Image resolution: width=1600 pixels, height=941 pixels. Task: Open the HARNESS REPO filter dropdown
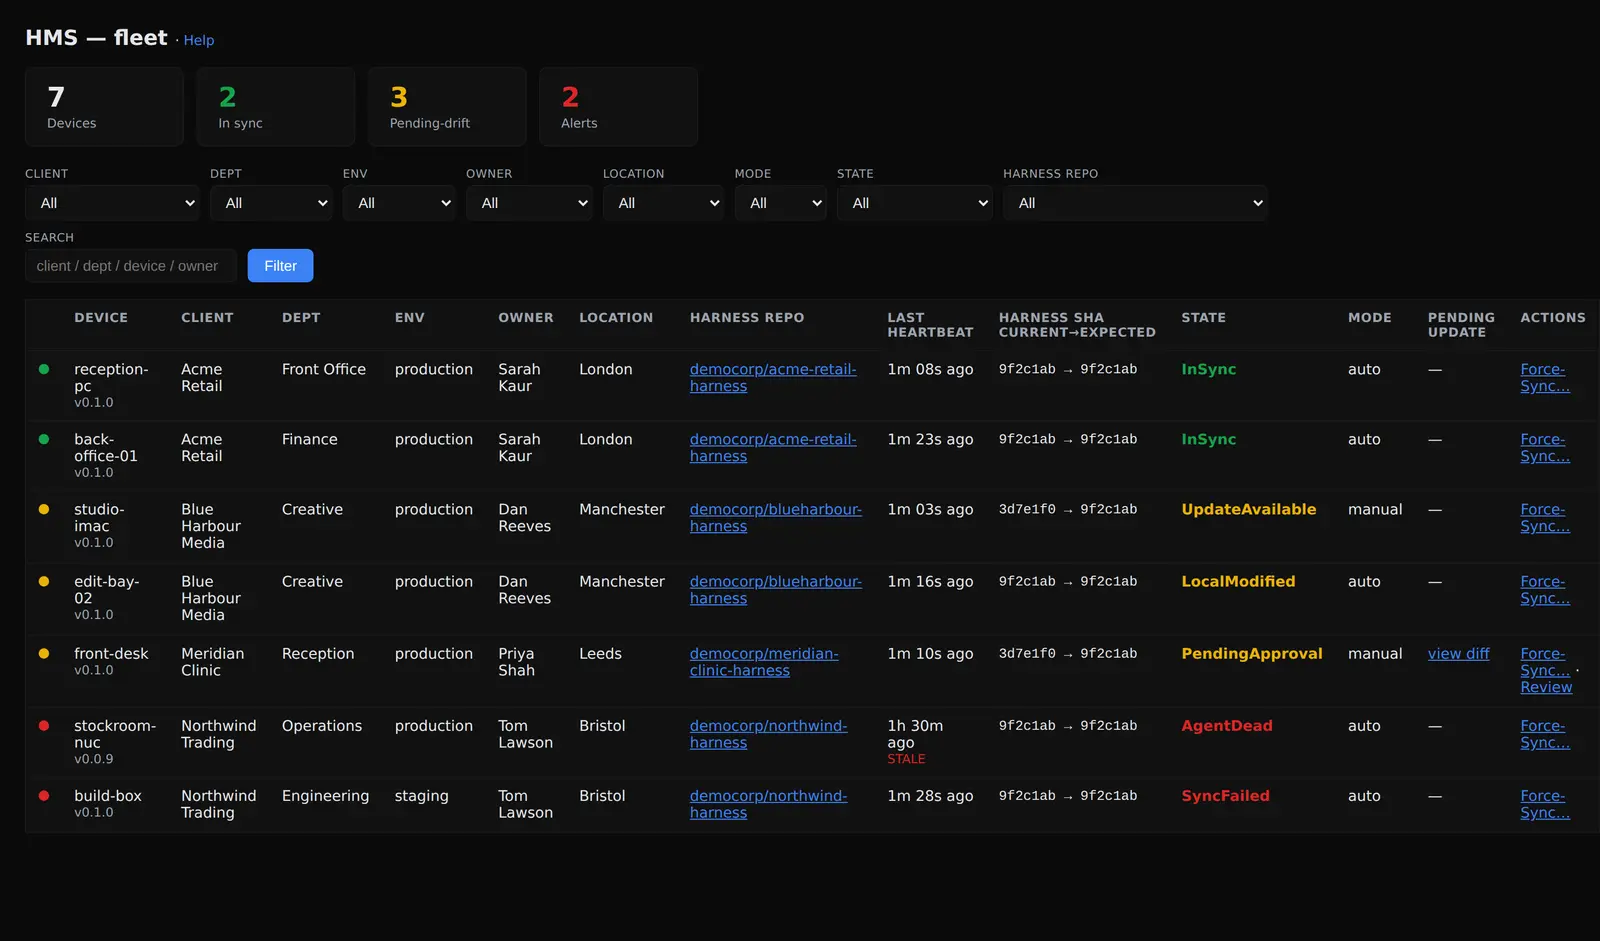click(x=1135, y=203)
